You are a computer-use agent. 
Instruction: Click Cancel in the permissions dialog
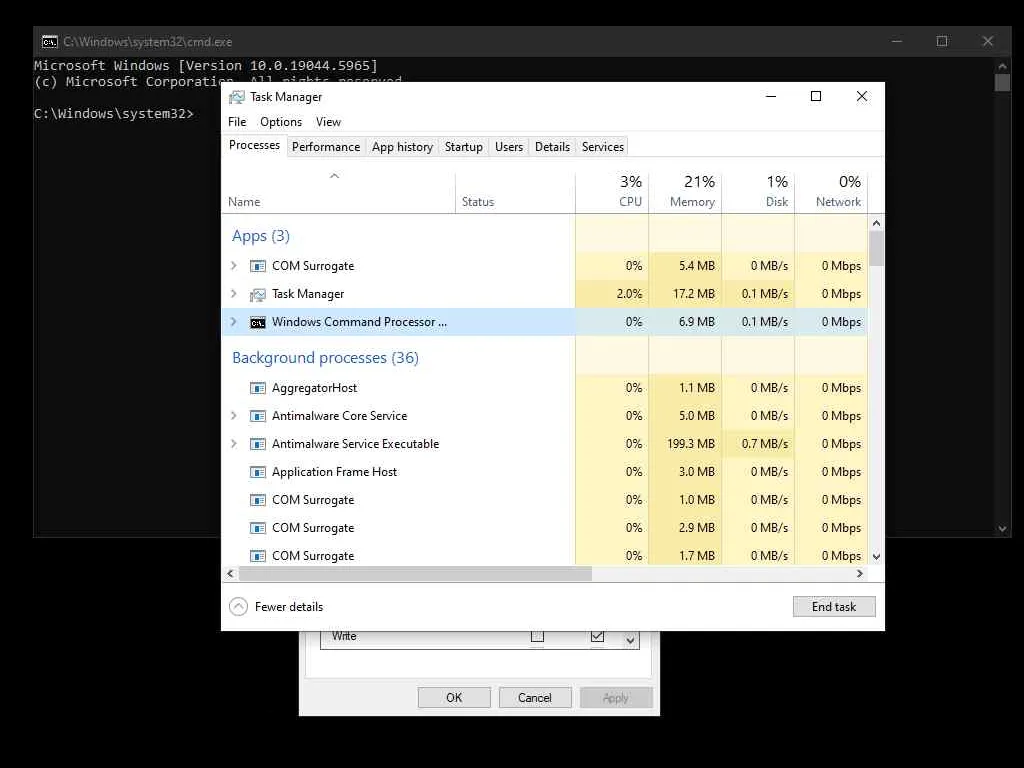535,697
